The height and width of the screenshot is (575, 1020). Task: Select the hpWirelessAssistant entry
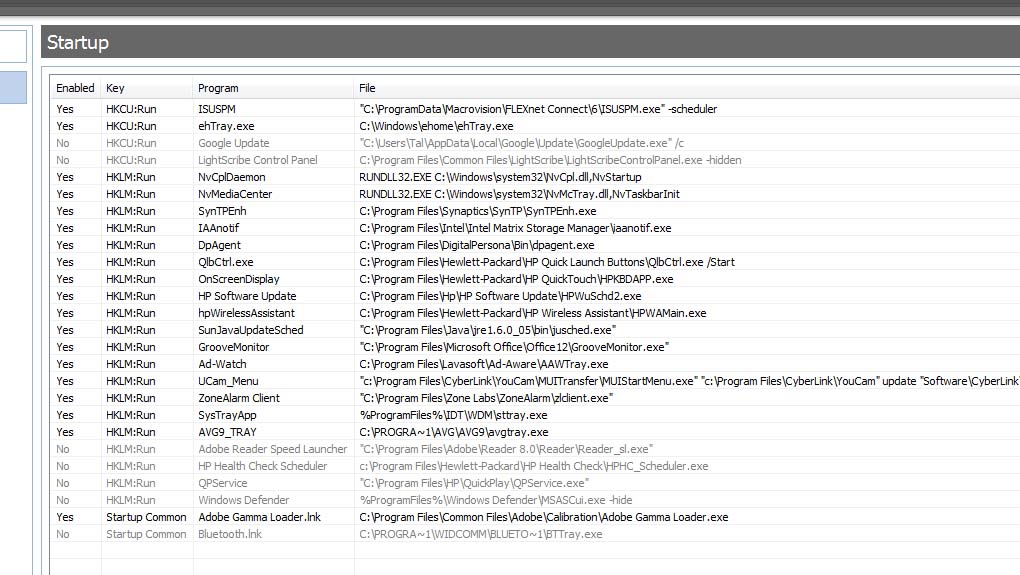point(247,313)
